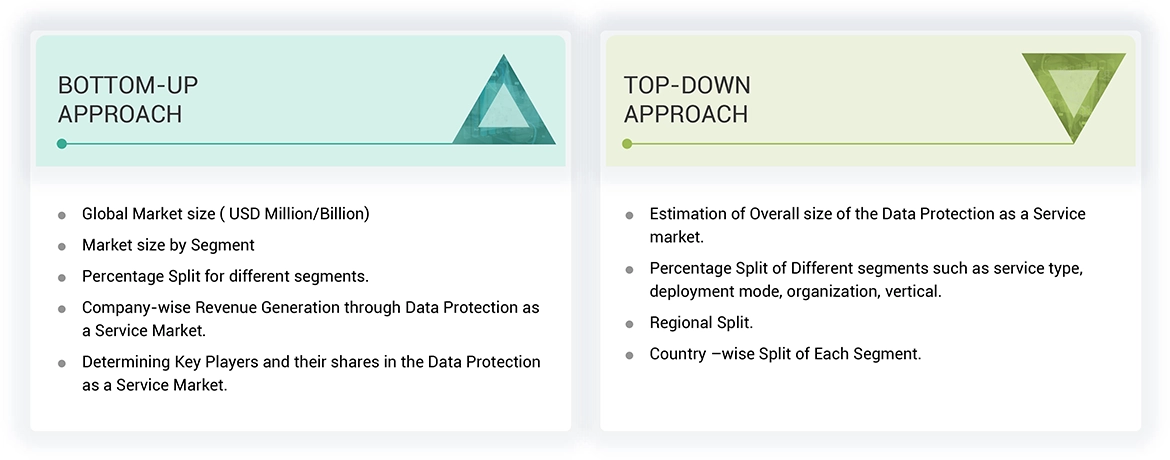The height and width of the screenshot is (460, 1170).
Task: Select the Top-Down Approach heading
Action: 687,99
